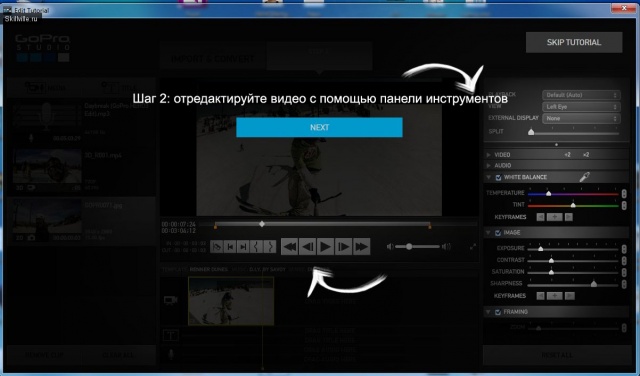Mute audio with the speaker icon
This screenshot has height=376, width=640.
point(390,247)
